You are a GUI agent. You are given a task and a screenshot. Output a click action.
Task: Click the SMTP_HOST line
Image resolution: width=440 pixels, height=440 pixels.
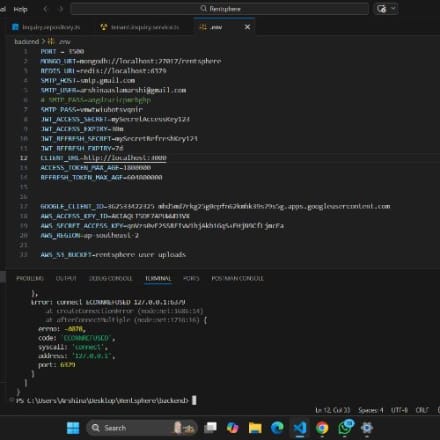pos(88,80)
